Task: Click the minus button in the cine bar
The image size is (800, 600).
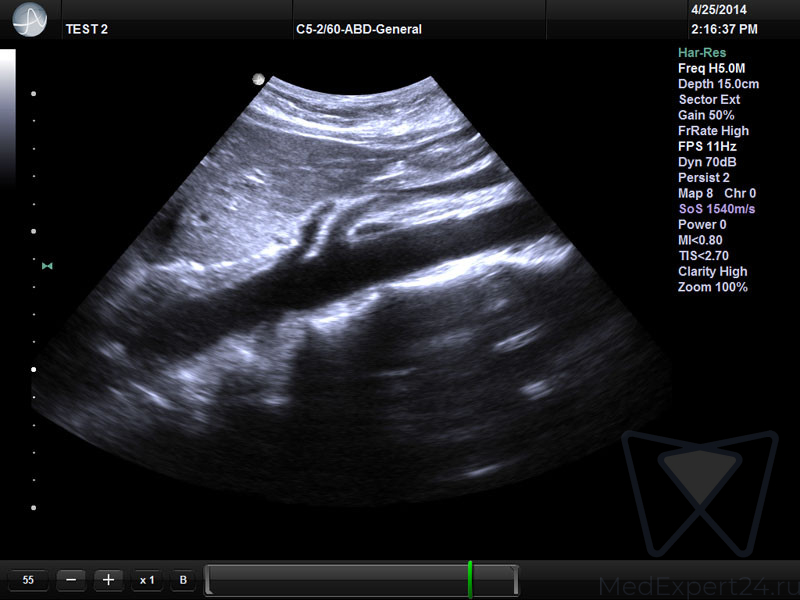Action: [x=71, y=580]
